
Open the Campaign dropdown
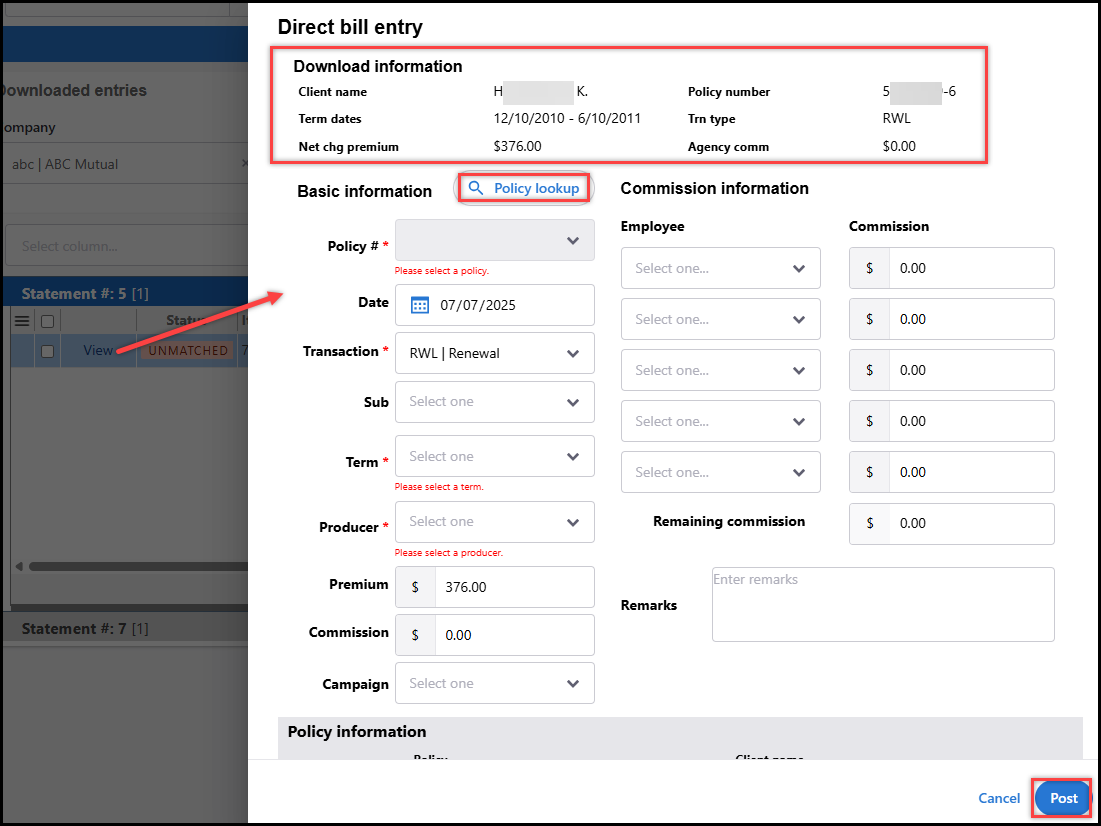[495, 683]
